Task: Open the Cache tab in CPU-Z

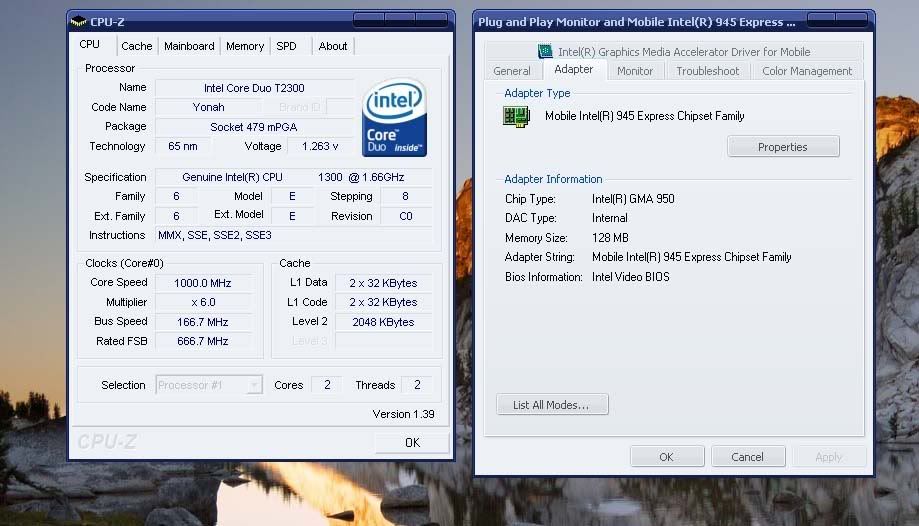Action: (x=137, y=46)
